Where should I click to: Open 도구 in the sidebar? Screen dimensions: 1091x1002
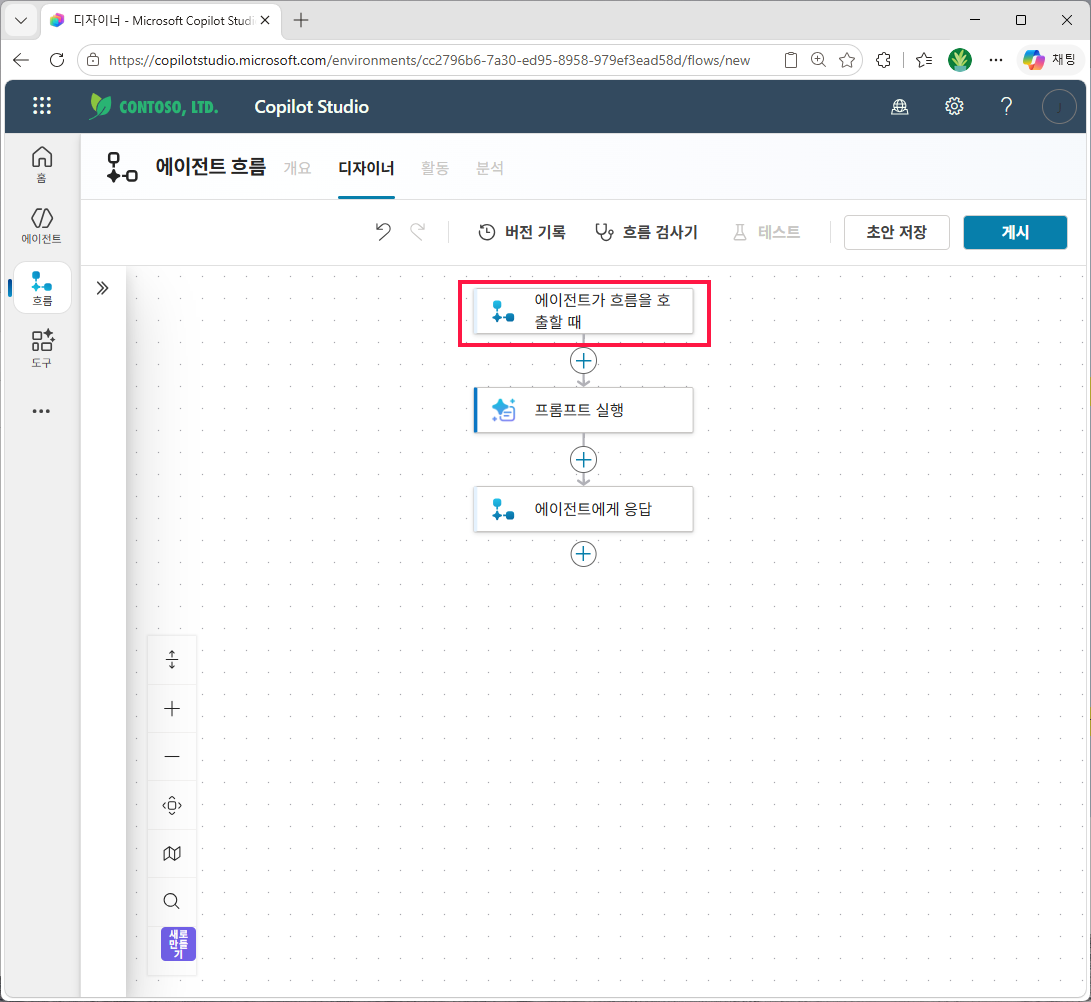42,349
